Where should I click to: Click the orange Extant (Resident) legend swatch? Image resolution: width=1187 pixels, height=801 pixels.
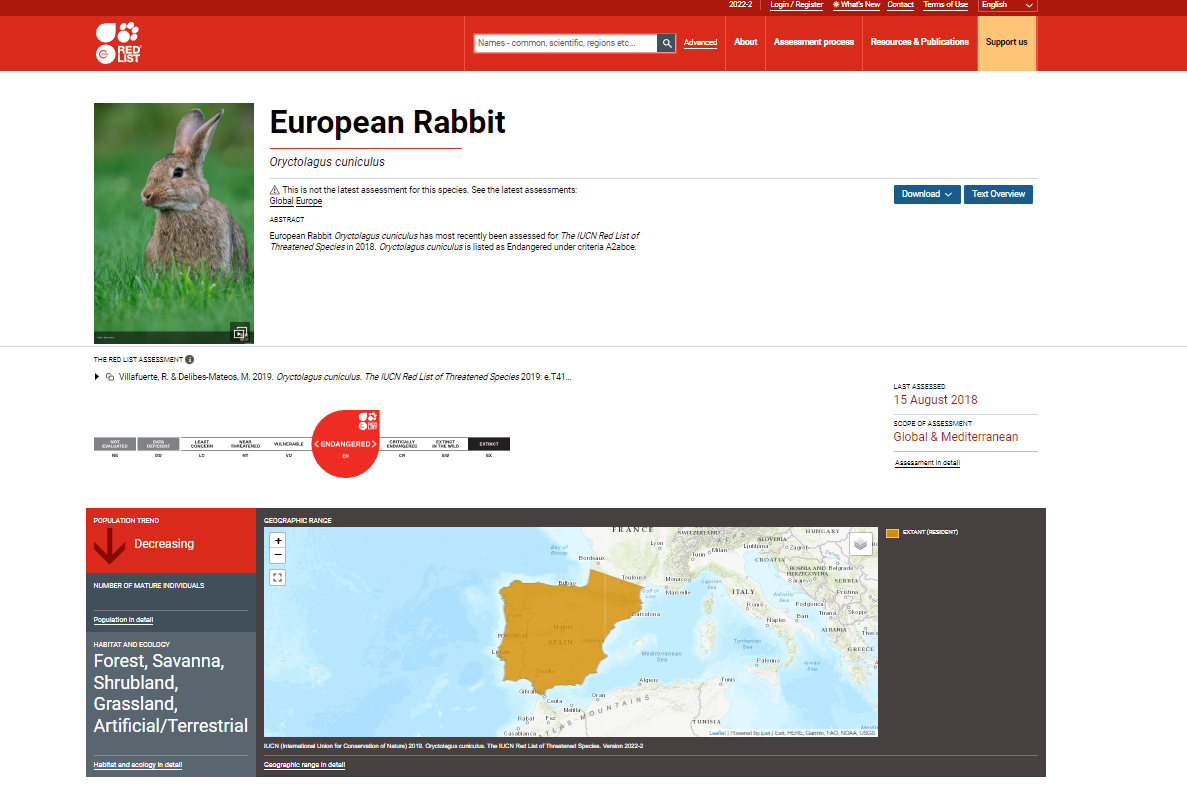click(892, 533)
